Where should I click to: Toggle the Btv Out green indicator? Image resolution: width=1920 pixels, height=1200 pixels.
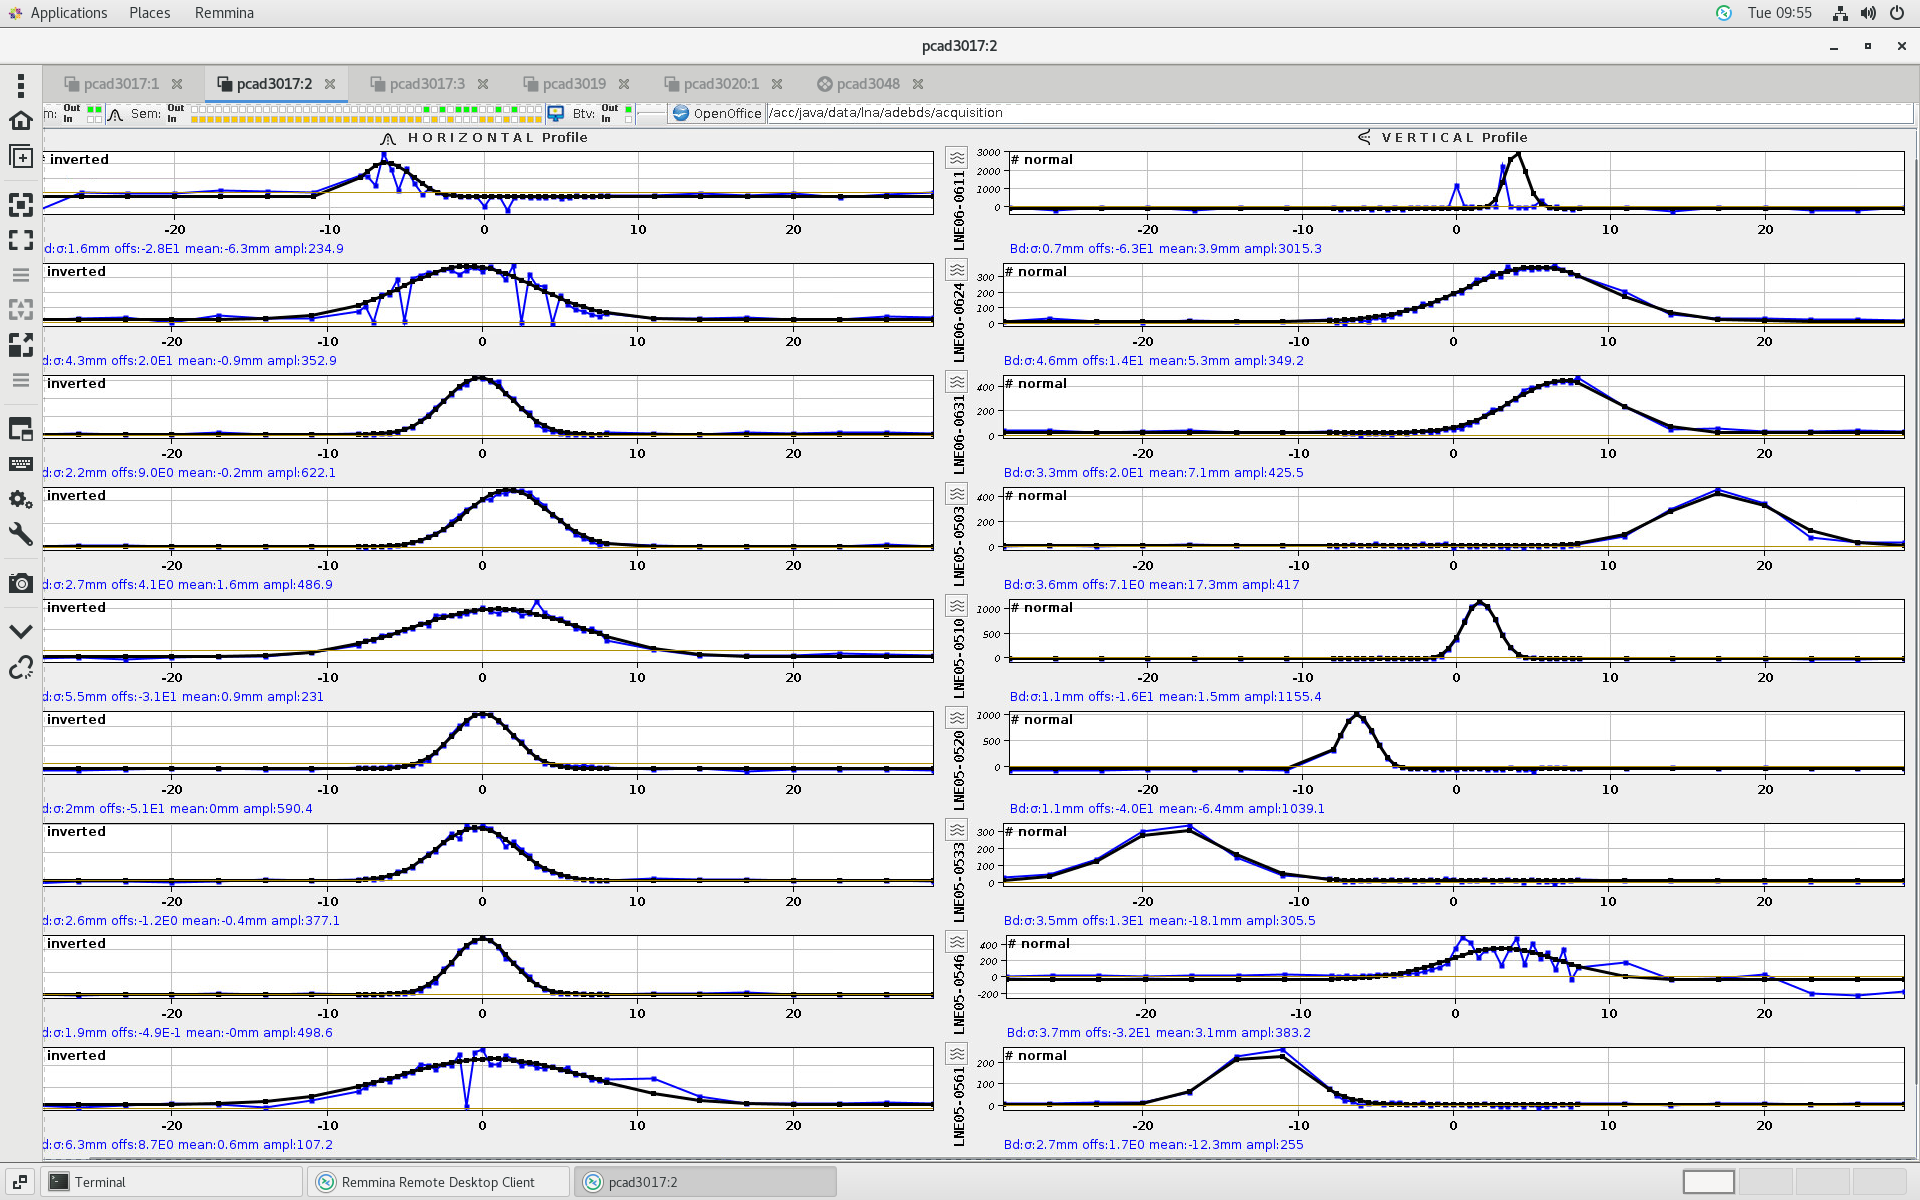628,108
